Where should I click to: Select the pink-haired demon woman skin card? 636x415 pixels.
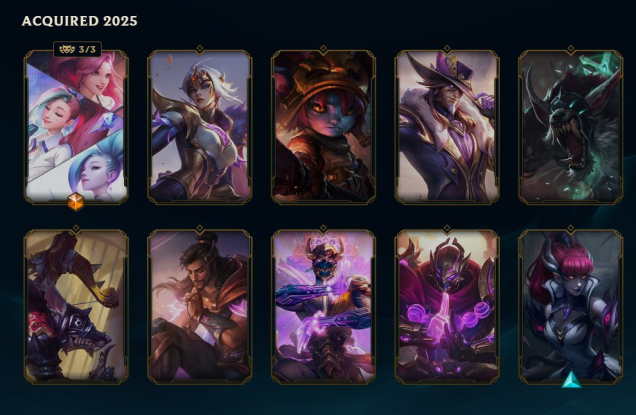[x=571, y=307]
